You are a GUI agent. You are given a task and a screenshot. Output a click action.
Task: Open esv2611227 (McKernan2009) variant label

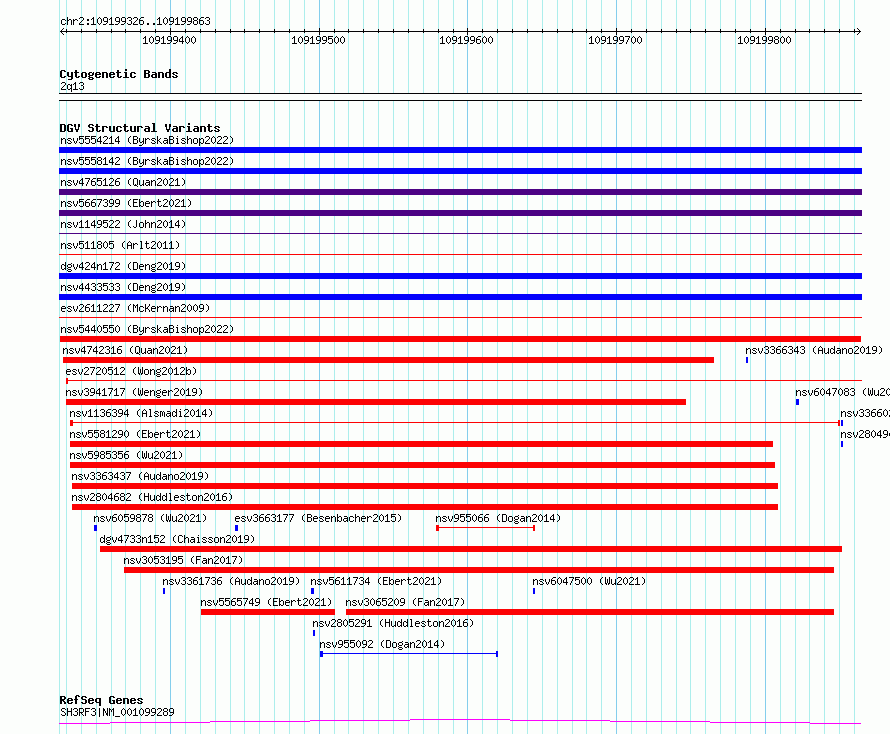135,308
